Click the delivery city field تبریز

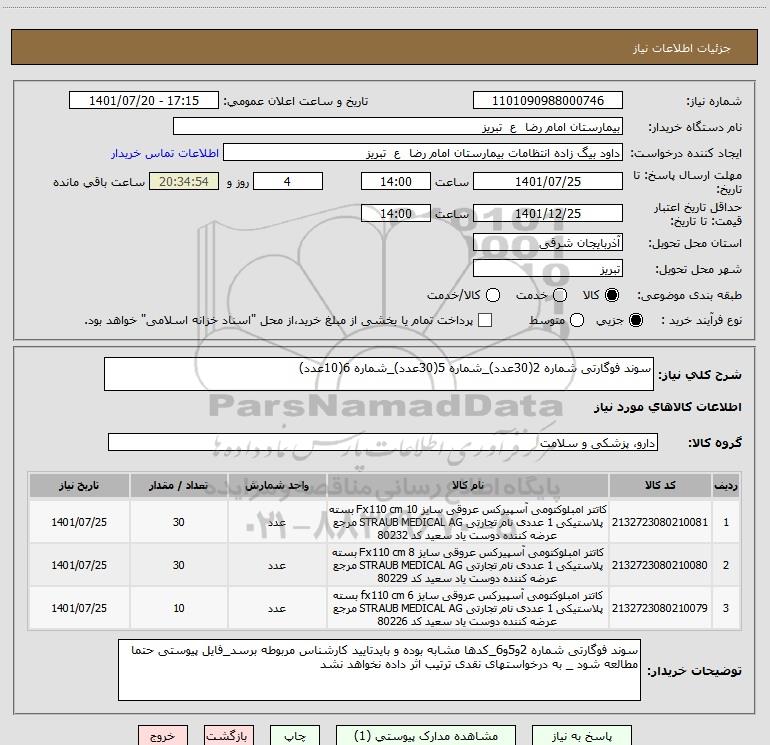(548, 269)
